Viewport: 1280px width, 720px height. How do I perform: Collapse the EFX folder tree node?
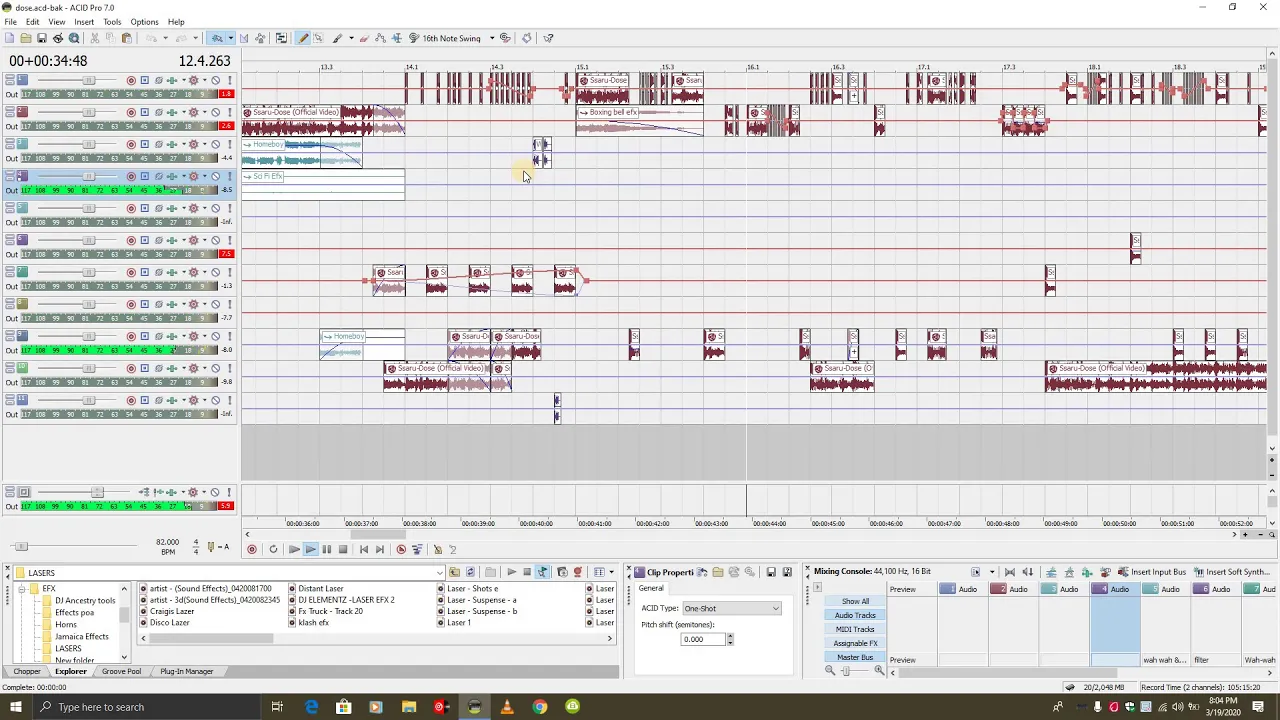(22, 589)
